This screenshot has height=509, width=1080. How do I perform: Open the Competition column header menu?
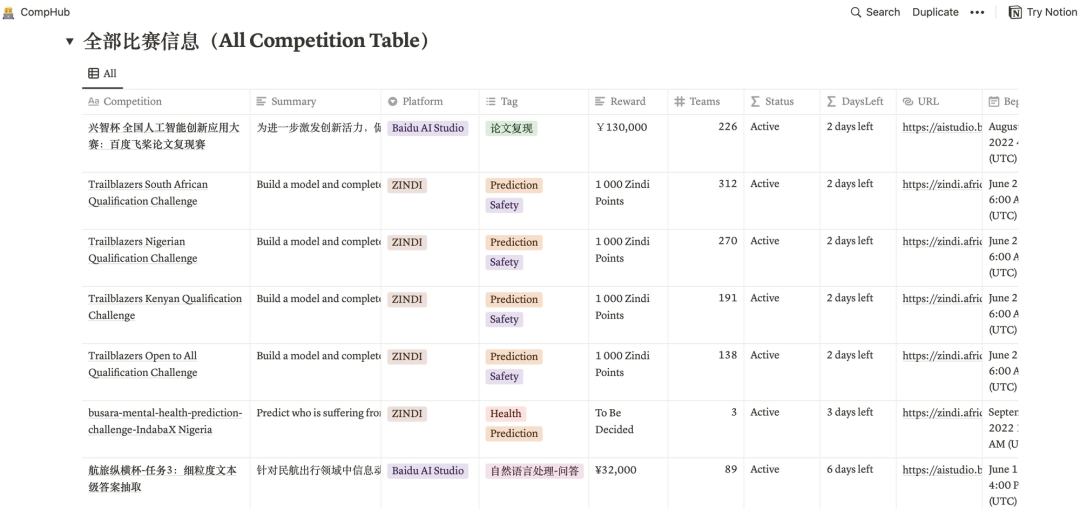point(165,101)
